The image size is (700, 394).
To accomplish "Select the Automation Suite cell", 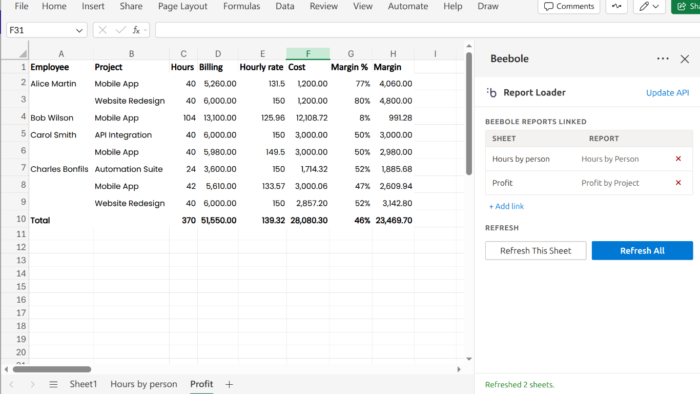I will pyautogui.click(x=131, y=169).
